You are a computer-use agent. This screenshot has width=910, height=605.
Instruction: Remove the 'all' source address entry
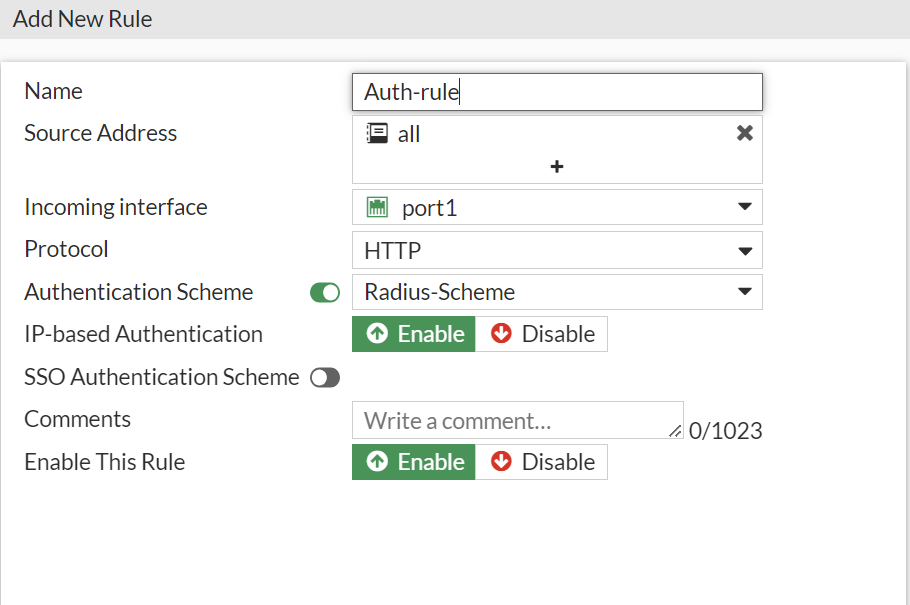(744, 133)
